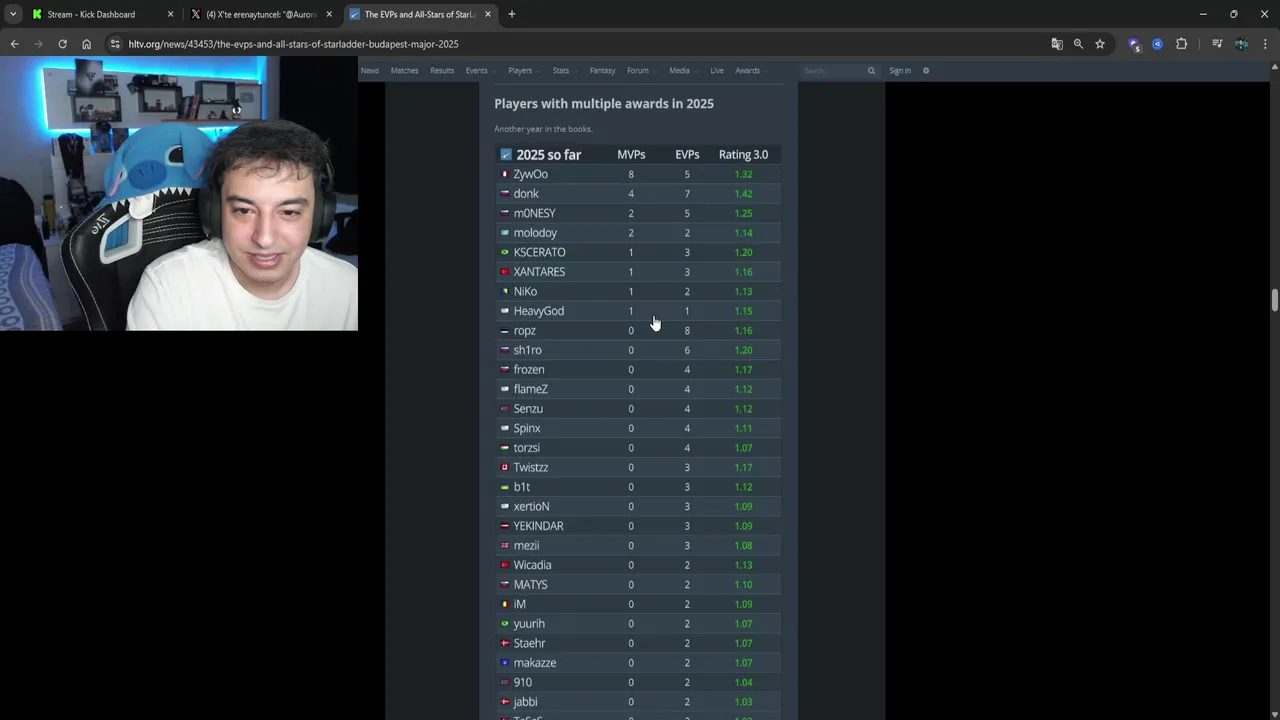Open the Chrome profile avatar
This screenshot has width=1280, height=720.
click(x=1241, y=44)
